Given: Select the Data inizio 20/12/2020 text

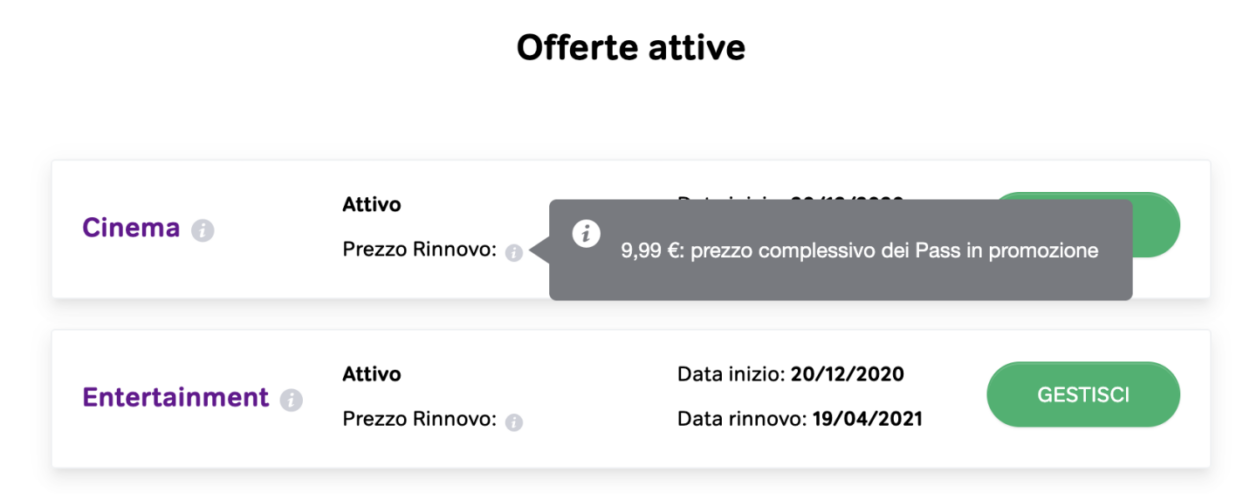Looking at the screenshot, I should (x=790, y=375).
